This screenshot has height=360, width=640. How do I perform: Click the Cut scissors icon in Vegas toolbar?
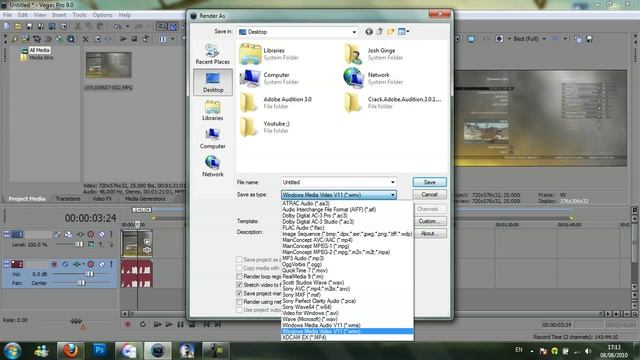coord(78,27)
